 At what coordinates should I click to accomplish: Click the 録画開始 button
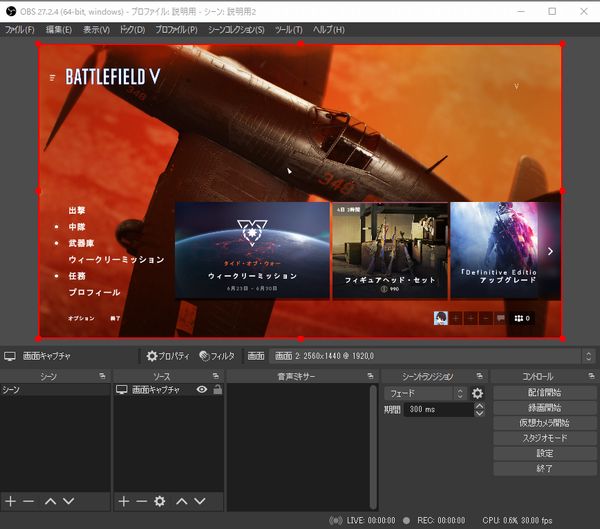coord(545,408)
